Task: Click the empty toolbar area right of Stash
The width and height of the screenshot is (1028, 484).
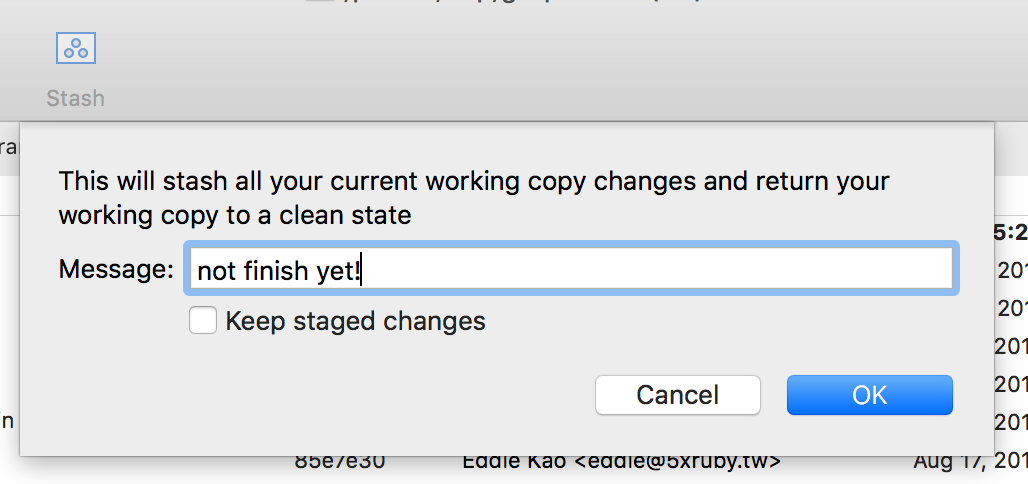Action: 500,70
